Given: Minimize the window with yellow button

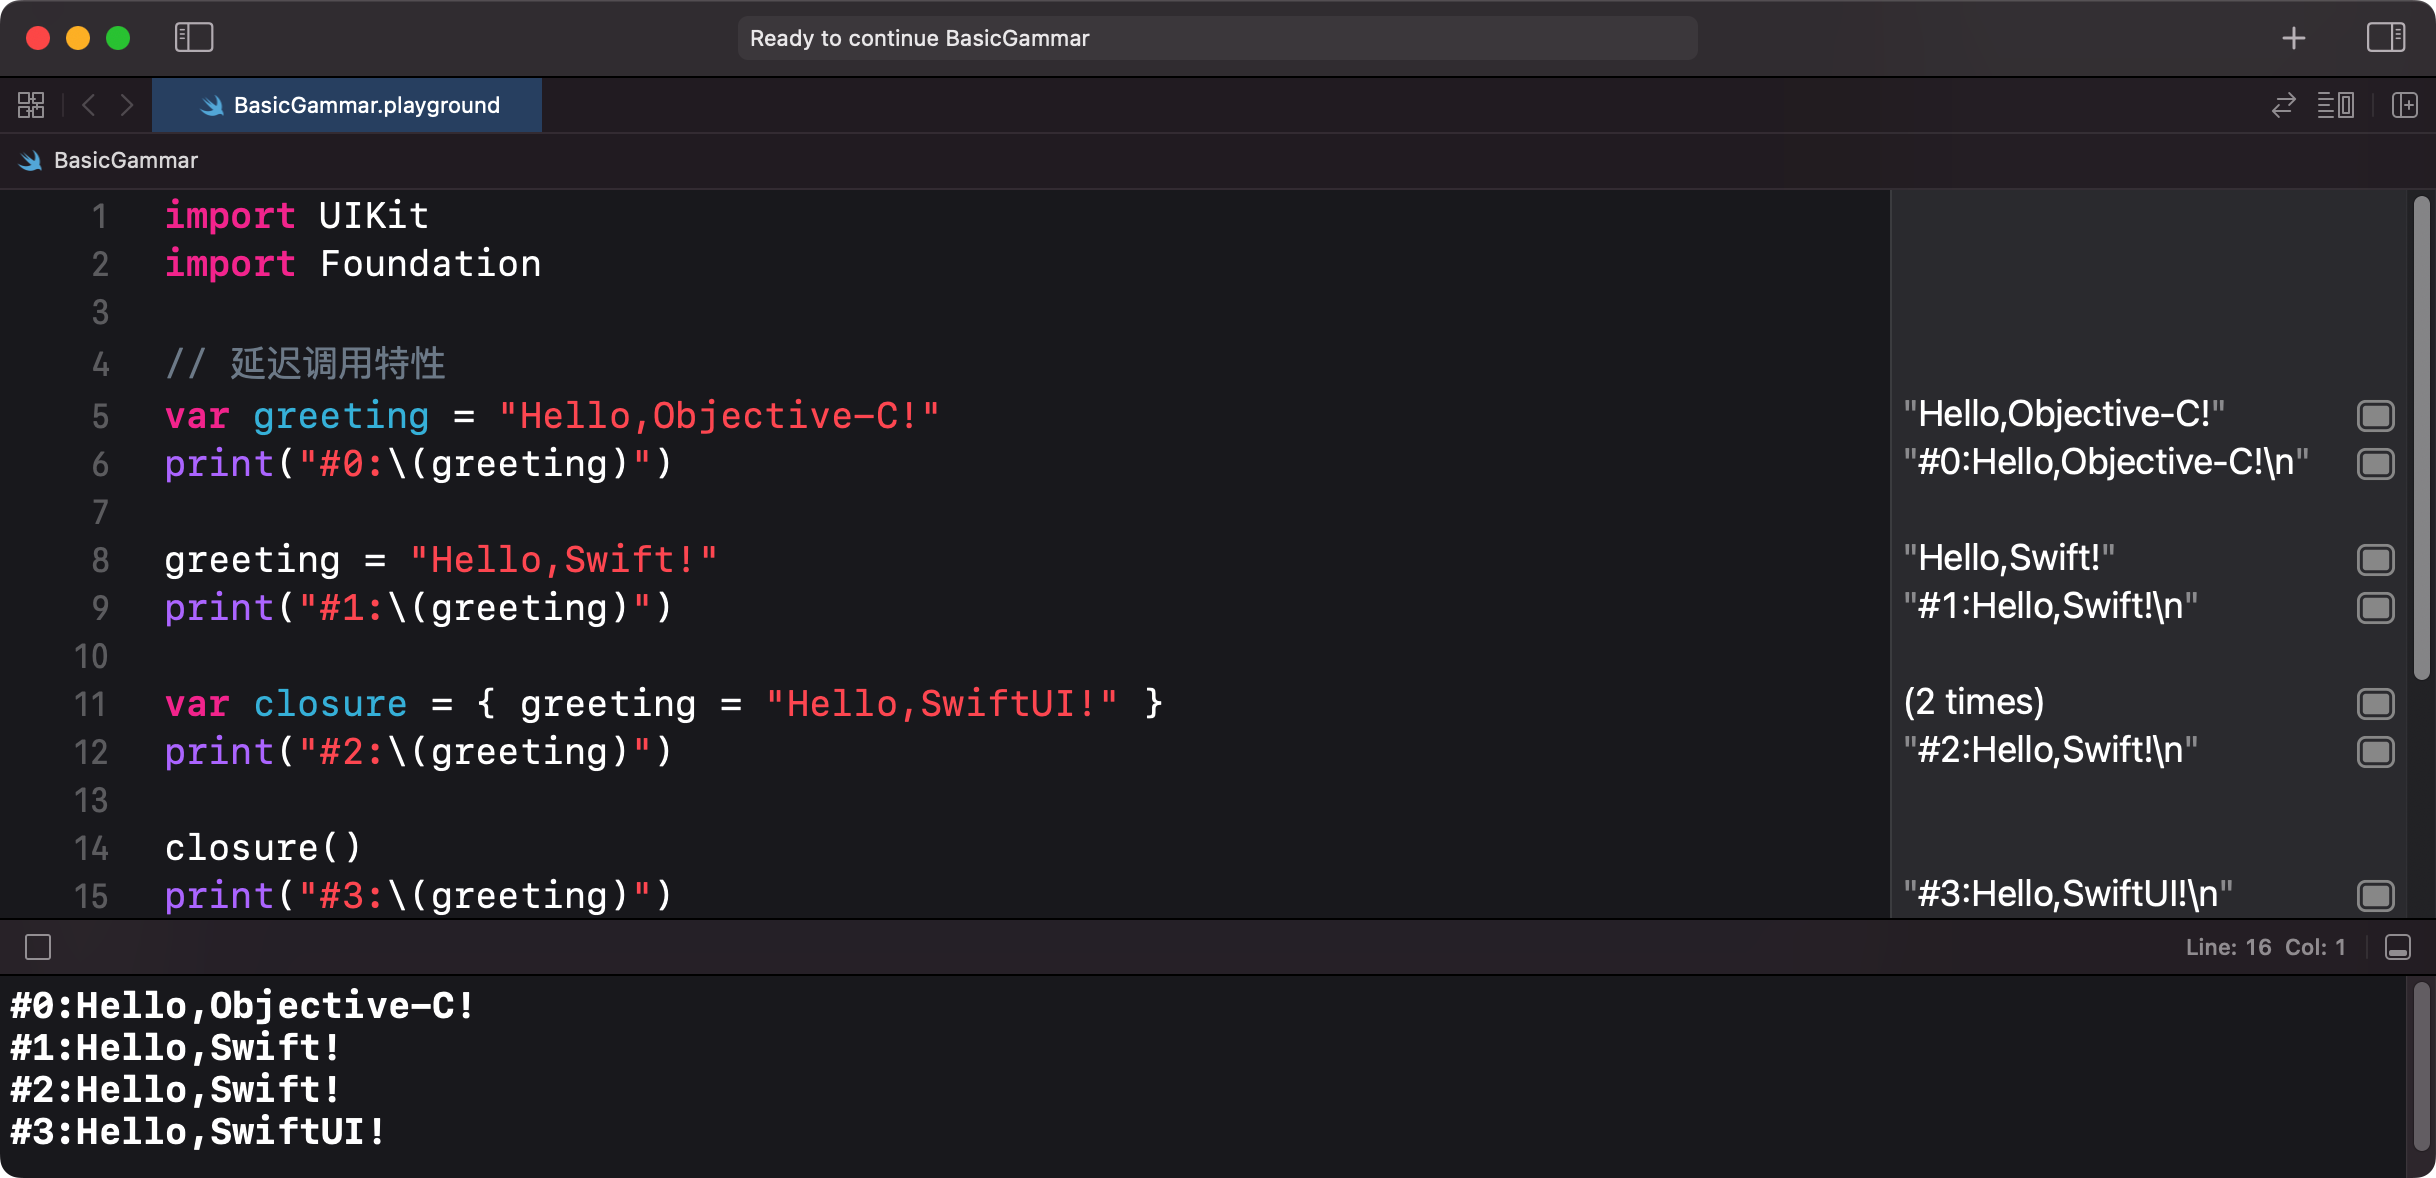Looking at the screenshot, I should click(x=78, y=38).
